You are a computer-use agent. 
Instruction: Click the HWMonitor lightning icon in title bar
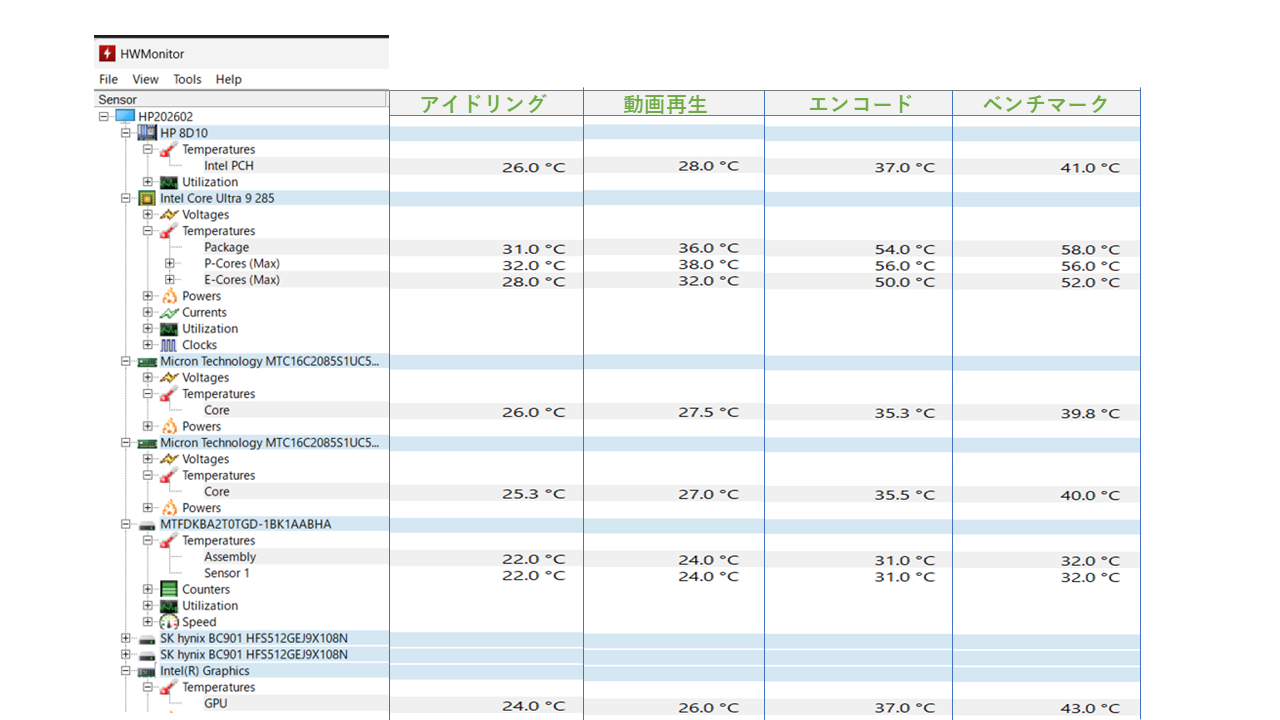[107, 54]
